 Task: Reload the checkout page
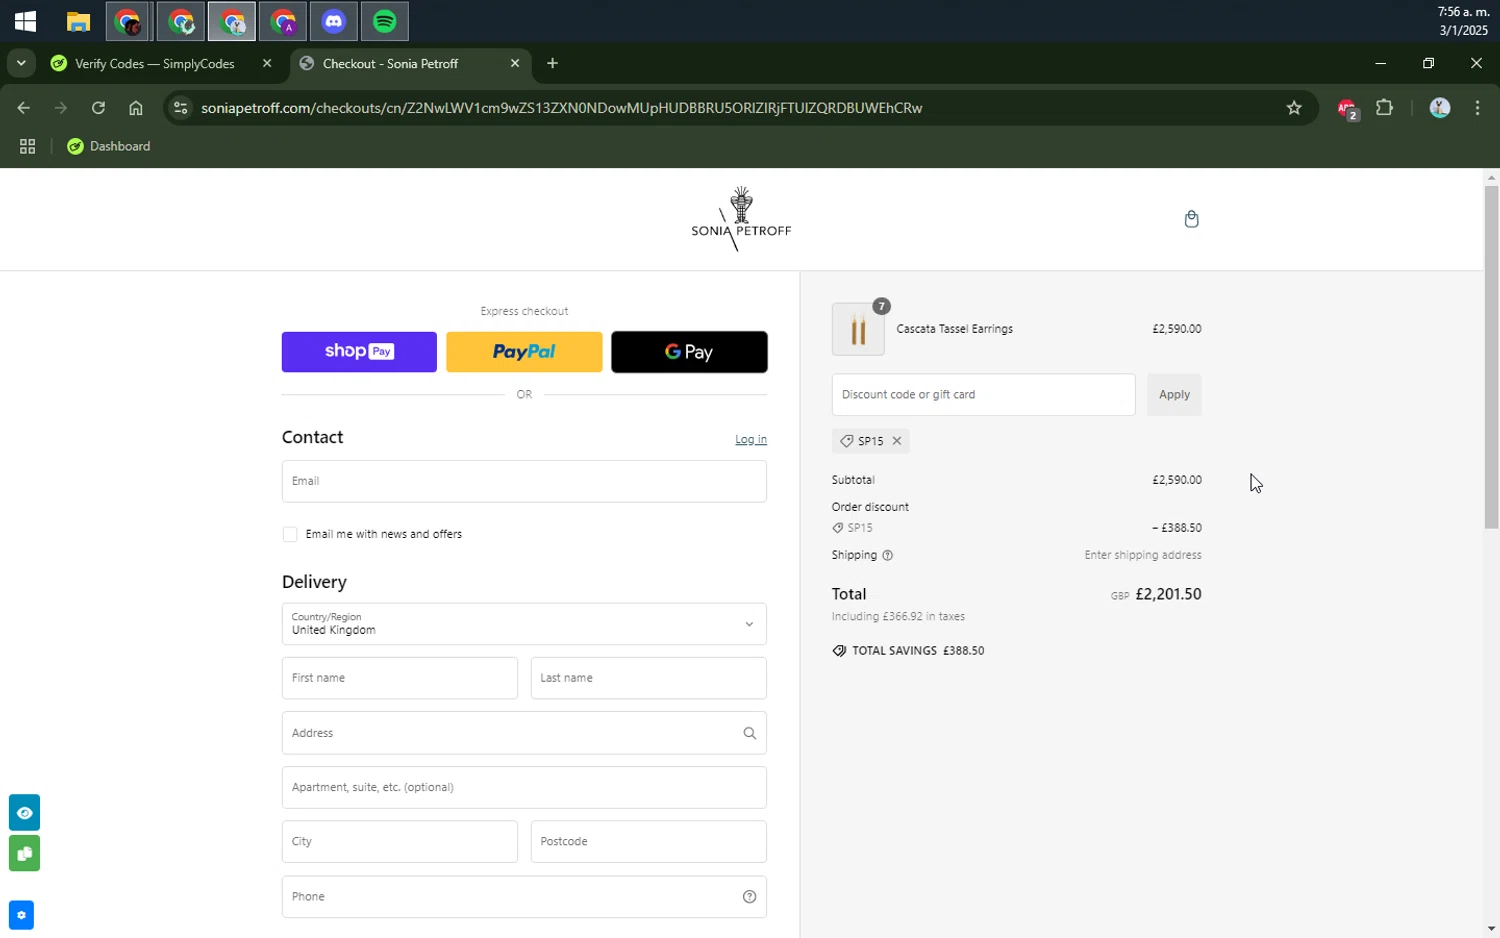[x=98, y=108]
